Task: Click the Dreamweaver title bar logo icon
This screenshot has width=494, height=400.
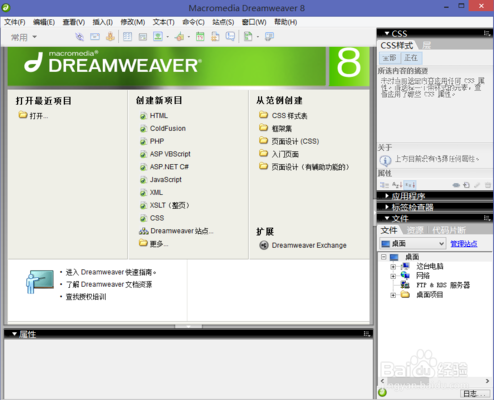Action: (6, 7)
